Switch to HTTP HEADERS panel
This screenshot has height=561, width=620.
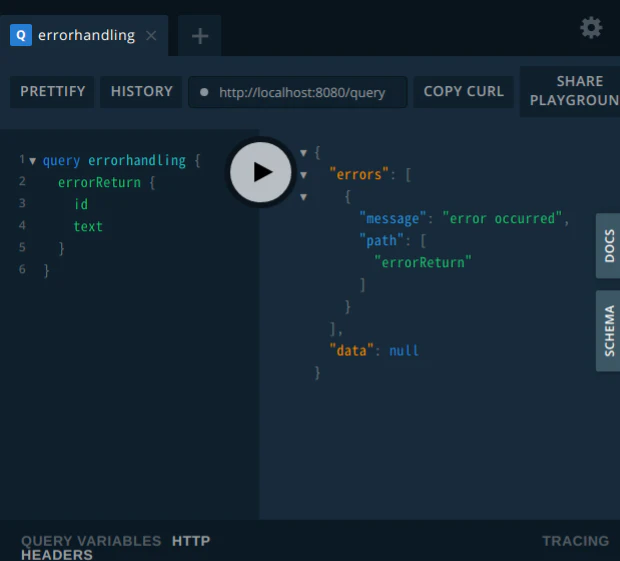click(x=115, y=548)
